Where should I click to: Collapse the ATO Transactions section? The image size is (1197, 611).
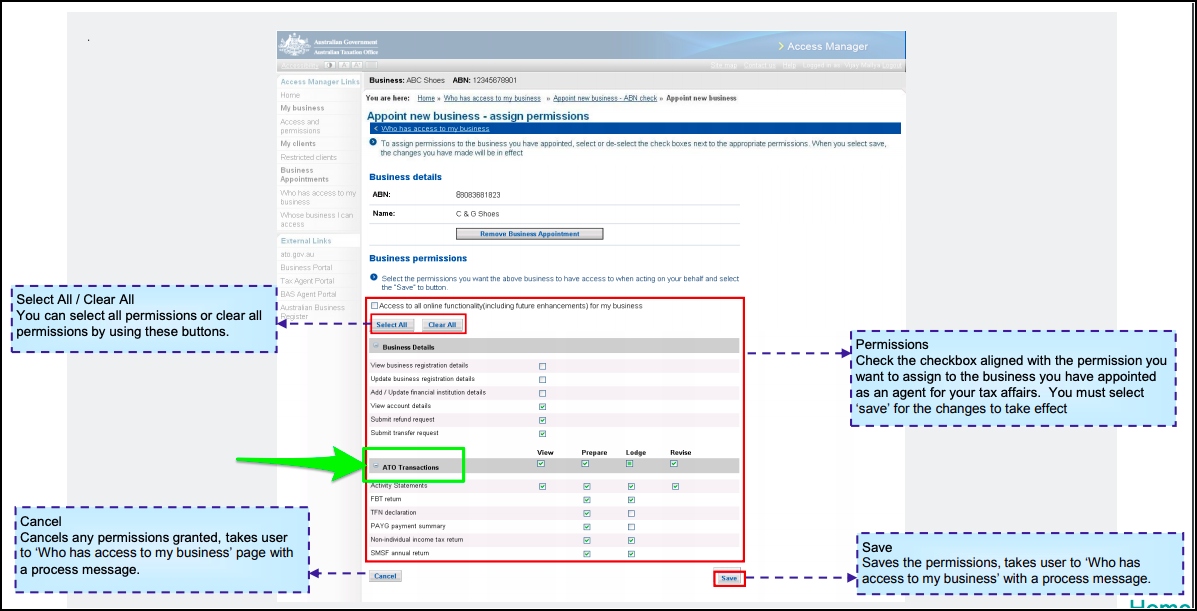(375, 467)
